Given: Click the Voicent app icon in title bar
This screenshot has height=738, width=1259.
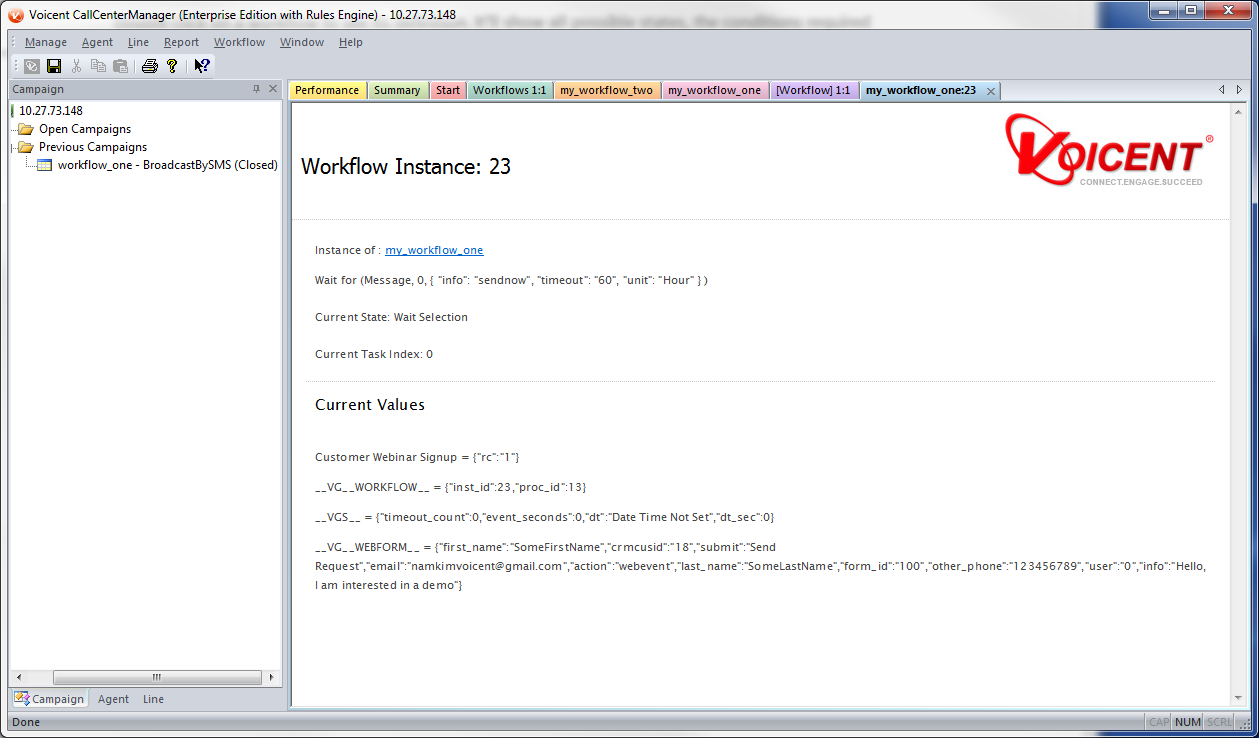Looking at the screenshot, I should [x=15, y=14].
